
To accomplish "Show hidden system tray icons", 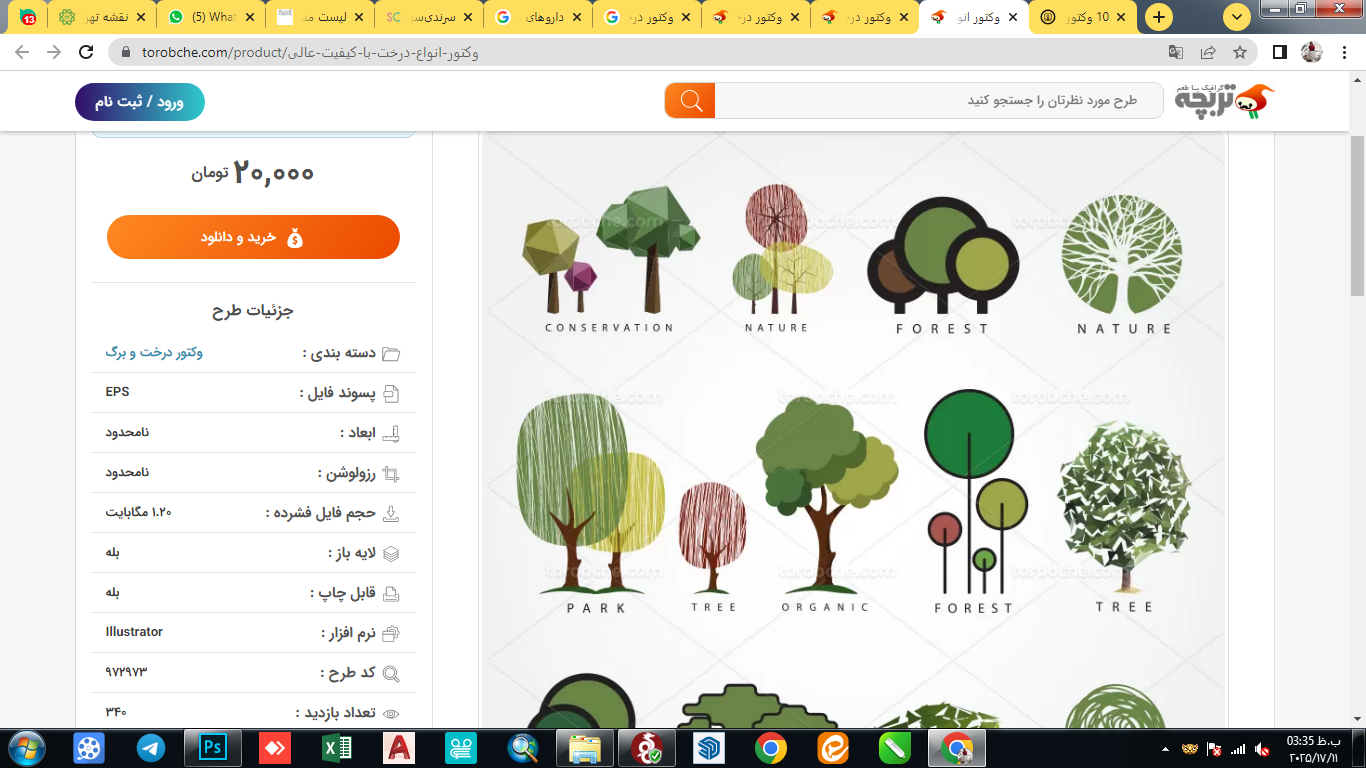I will pyautogui.click(x=1165, y=748).
